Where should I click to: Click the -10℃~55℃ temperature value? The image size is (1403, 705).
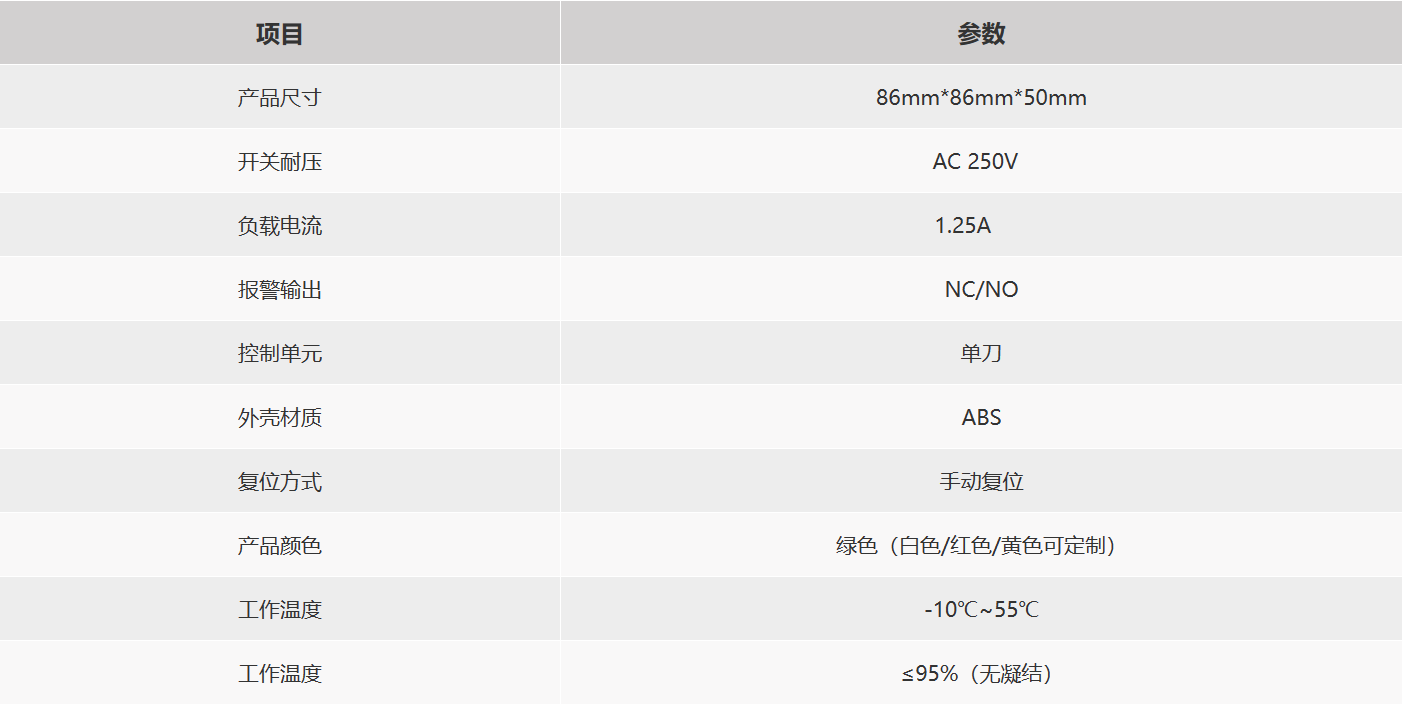pos(981,610)
